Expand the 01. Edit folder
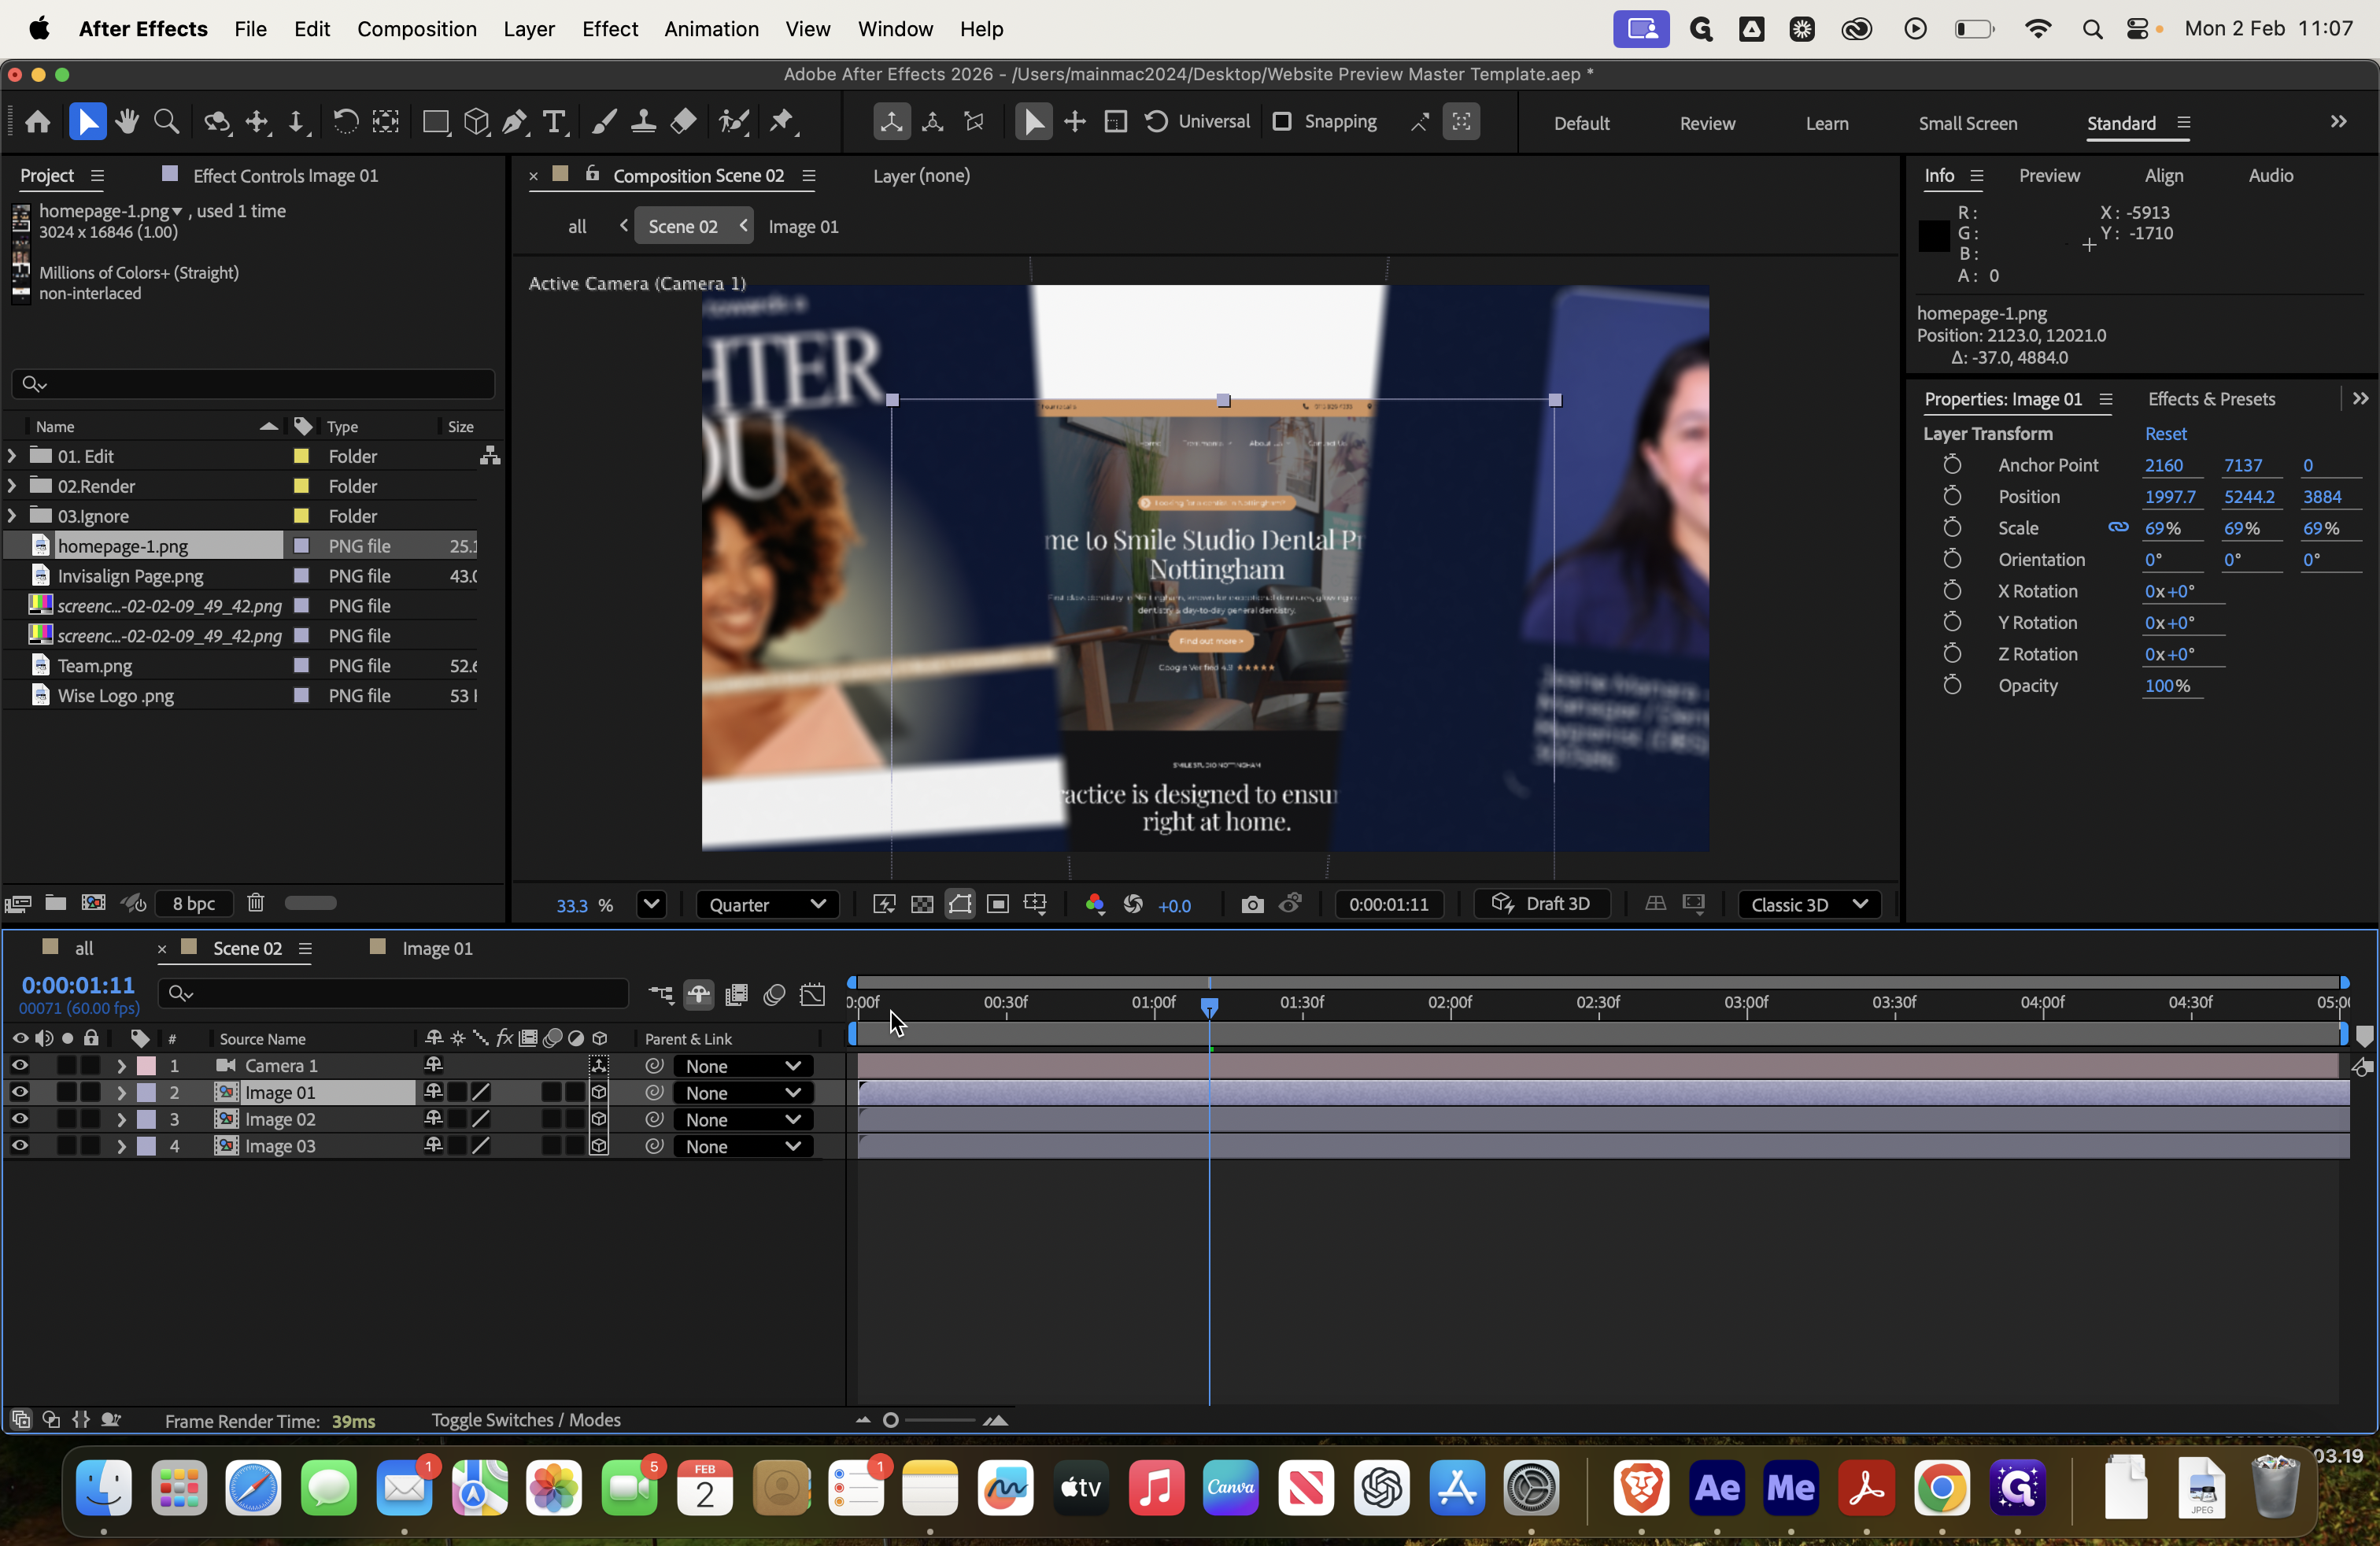 (x=12, y=456)
